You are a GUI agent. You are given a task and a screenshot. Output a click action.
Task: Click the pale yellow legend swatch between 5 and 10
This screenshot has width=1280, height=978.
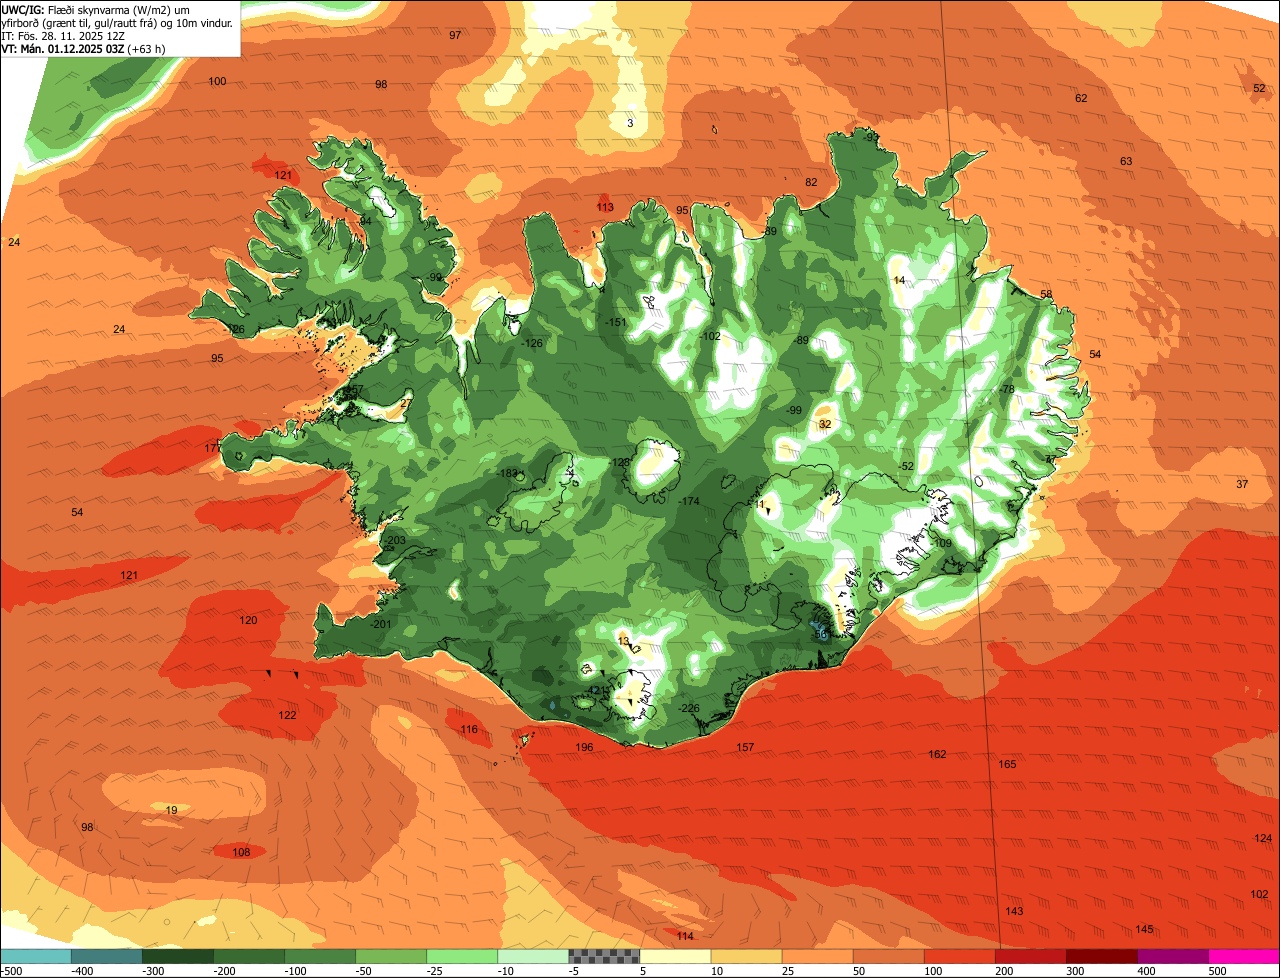coord(675,956)
